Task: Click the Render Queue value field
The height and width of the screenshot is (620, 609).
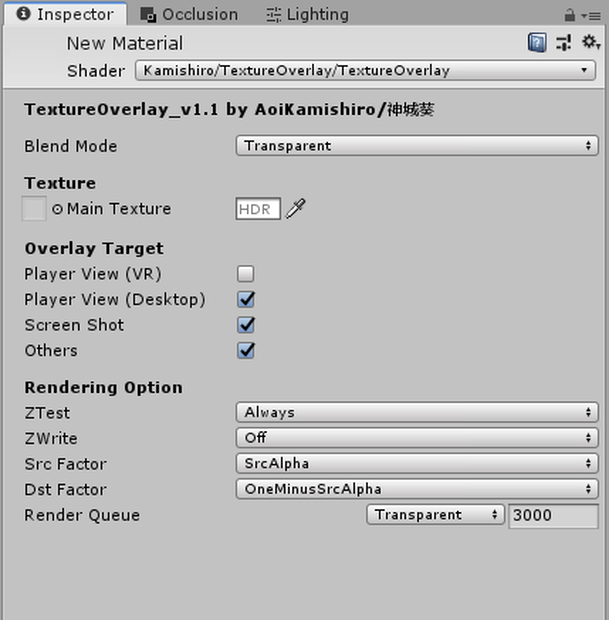Action: pyautogui.click(x=553, y=515)
